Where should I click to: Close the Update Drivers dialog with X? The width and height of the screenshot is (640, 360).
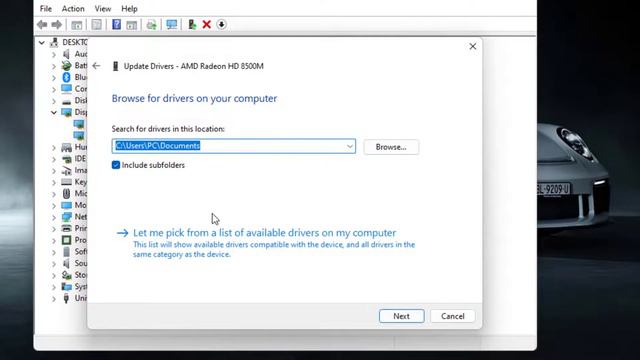(x=473, y=47)
